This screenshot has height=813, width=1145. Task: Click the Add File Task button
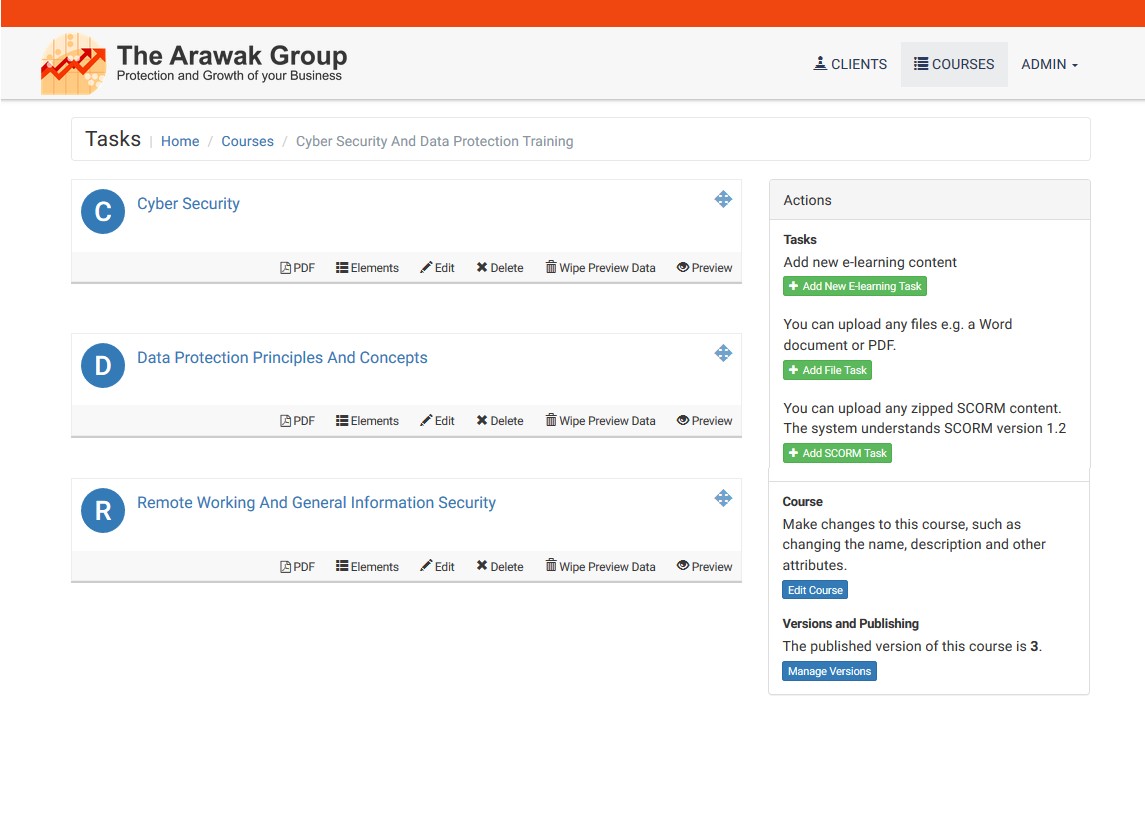click(x=827, y=370)
